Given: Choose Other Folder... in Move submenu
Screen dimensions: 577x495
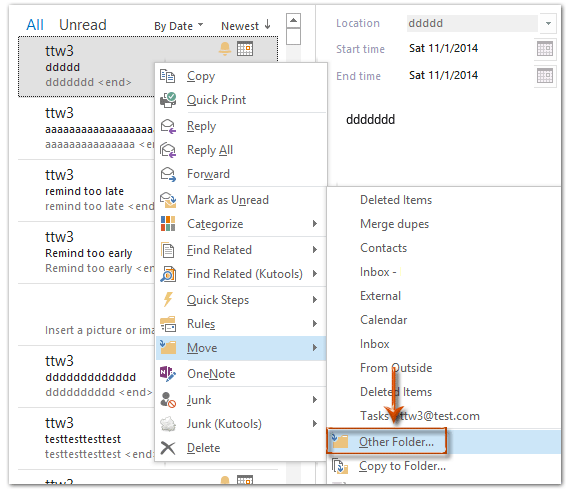Looking at the screenshot, I should click(445, 442).
